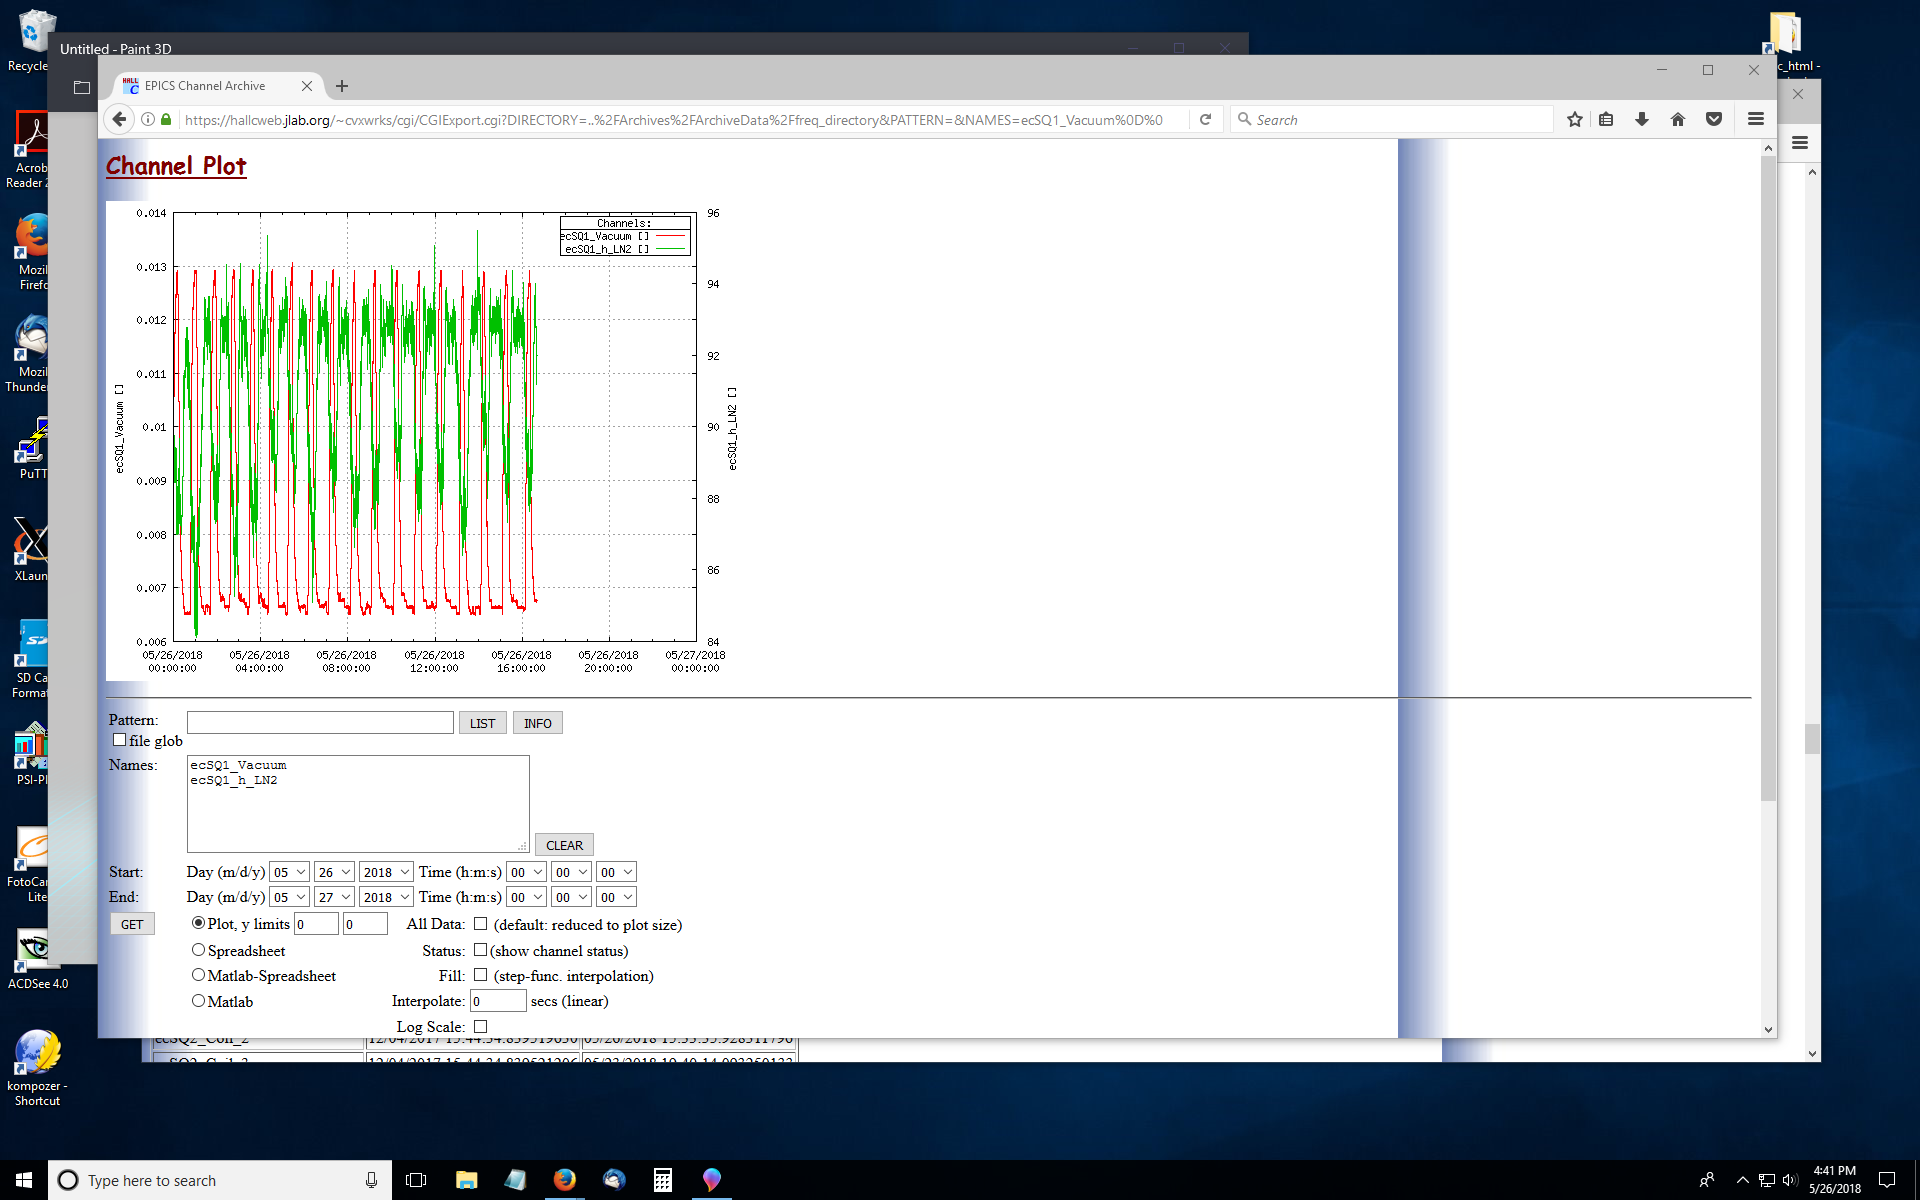Image resolution: width=1920 pixels, height=1200 pixels.
Task: Click scrollbar down arrow in front window
Action: pos(1768,1029)
